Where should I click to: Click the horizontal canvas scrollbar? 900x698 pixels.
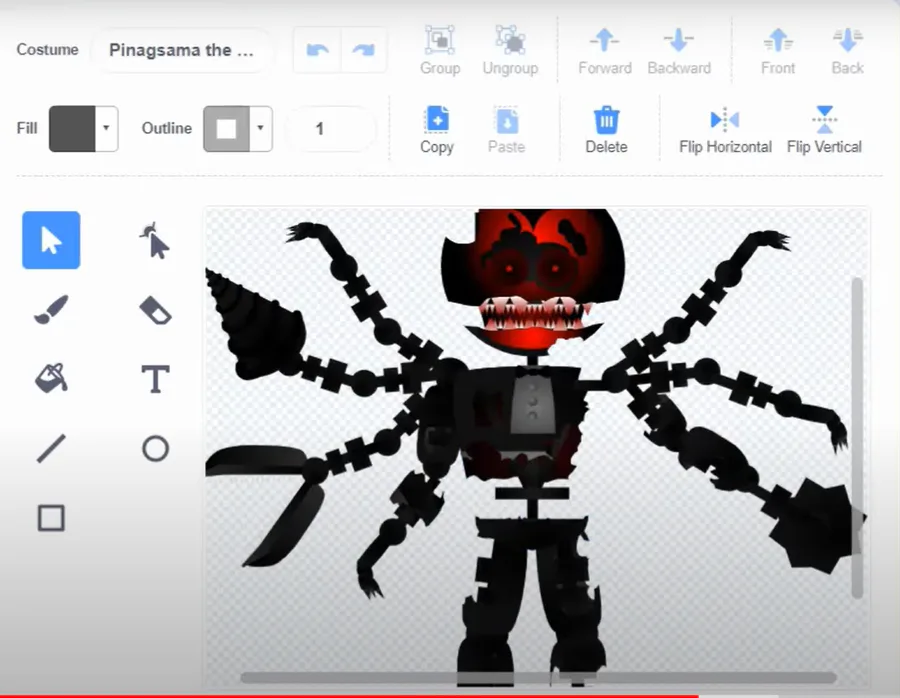pos(538,678)
